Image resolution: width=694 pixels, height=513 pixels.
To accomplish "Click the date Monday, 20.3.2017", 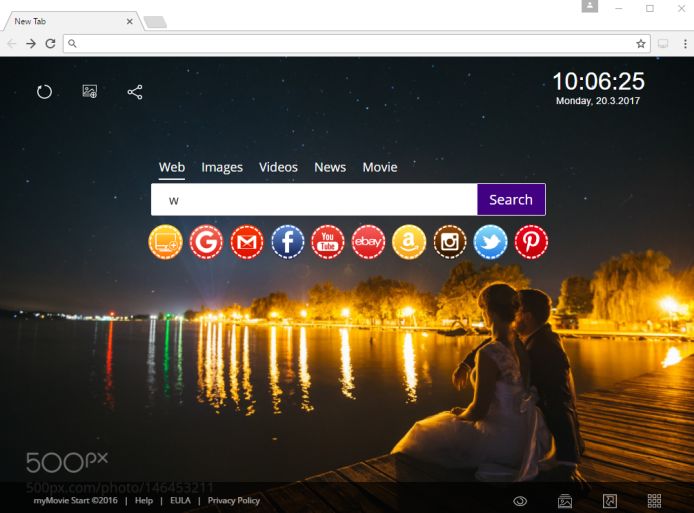I will [598, 101].
